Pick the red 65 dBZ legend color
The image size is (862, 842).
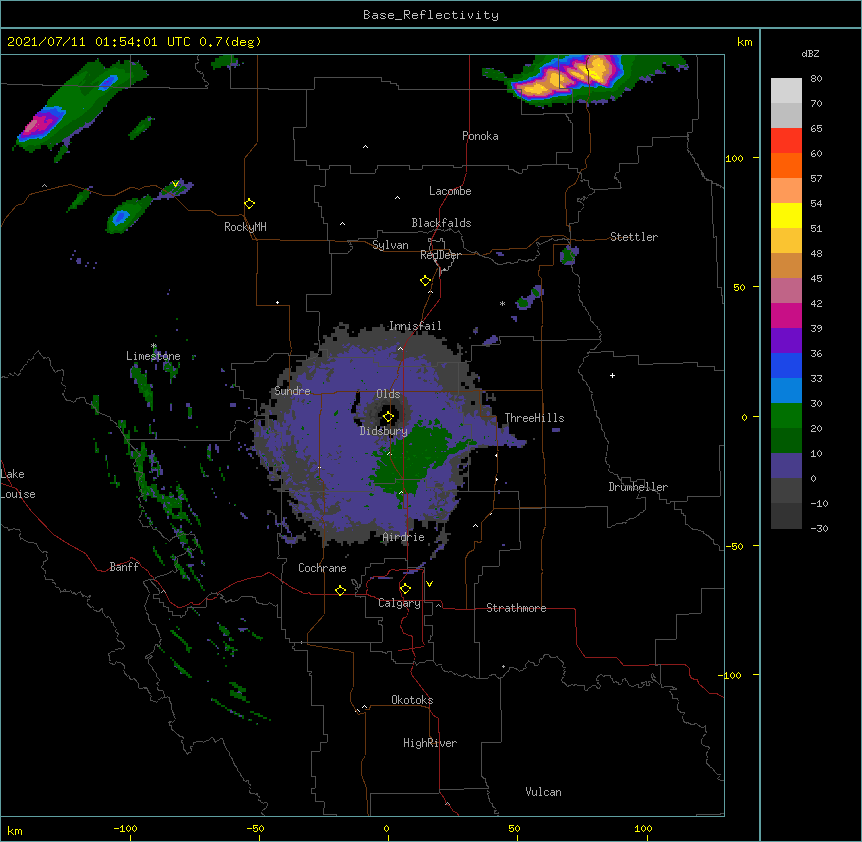[x=786, y=140]
